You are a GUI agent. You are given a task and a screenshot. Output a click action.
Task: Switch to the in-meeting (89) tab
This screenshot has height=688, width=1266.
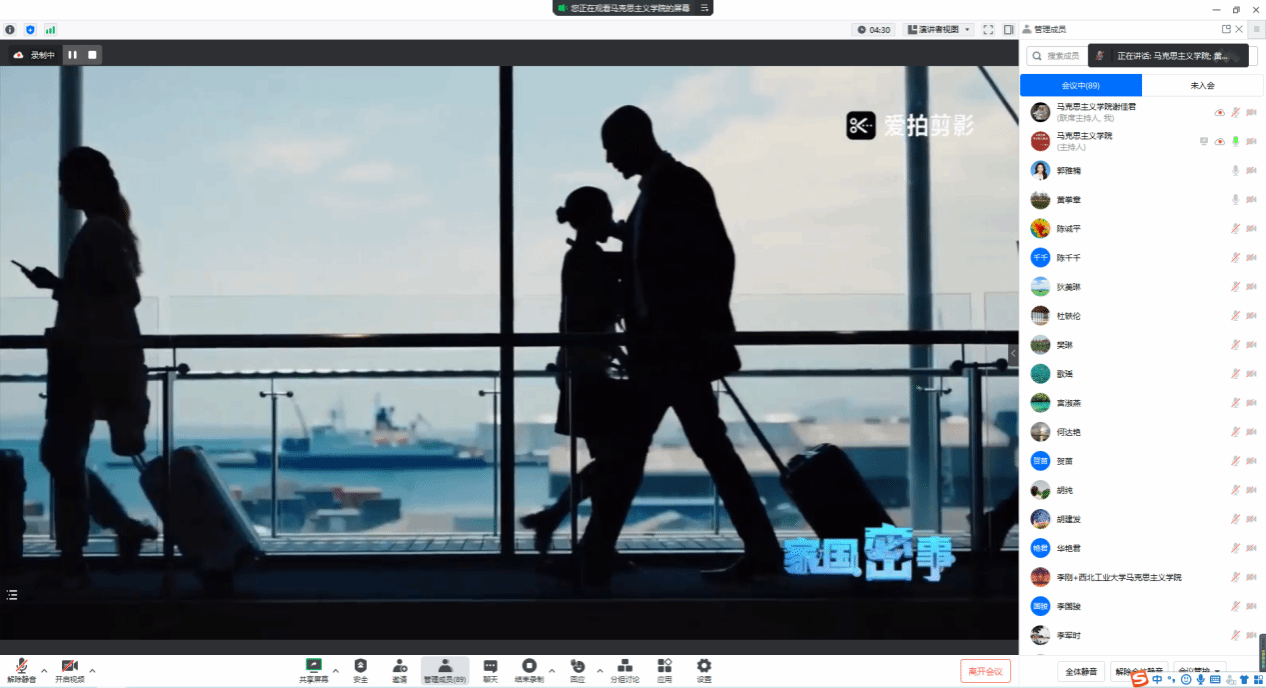click(1080, 86)
